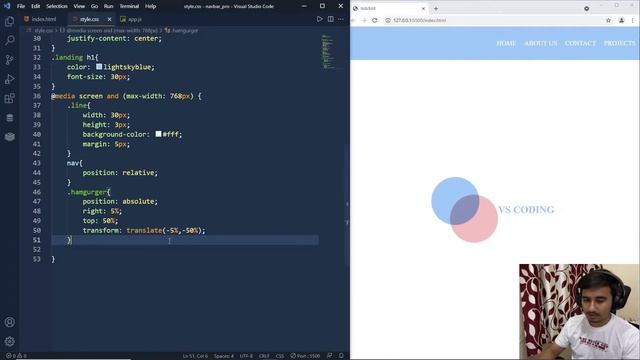Viewport: 640px width, 360px height.
Task: Click the CONTACT navbar link
Action: point(580,43)
